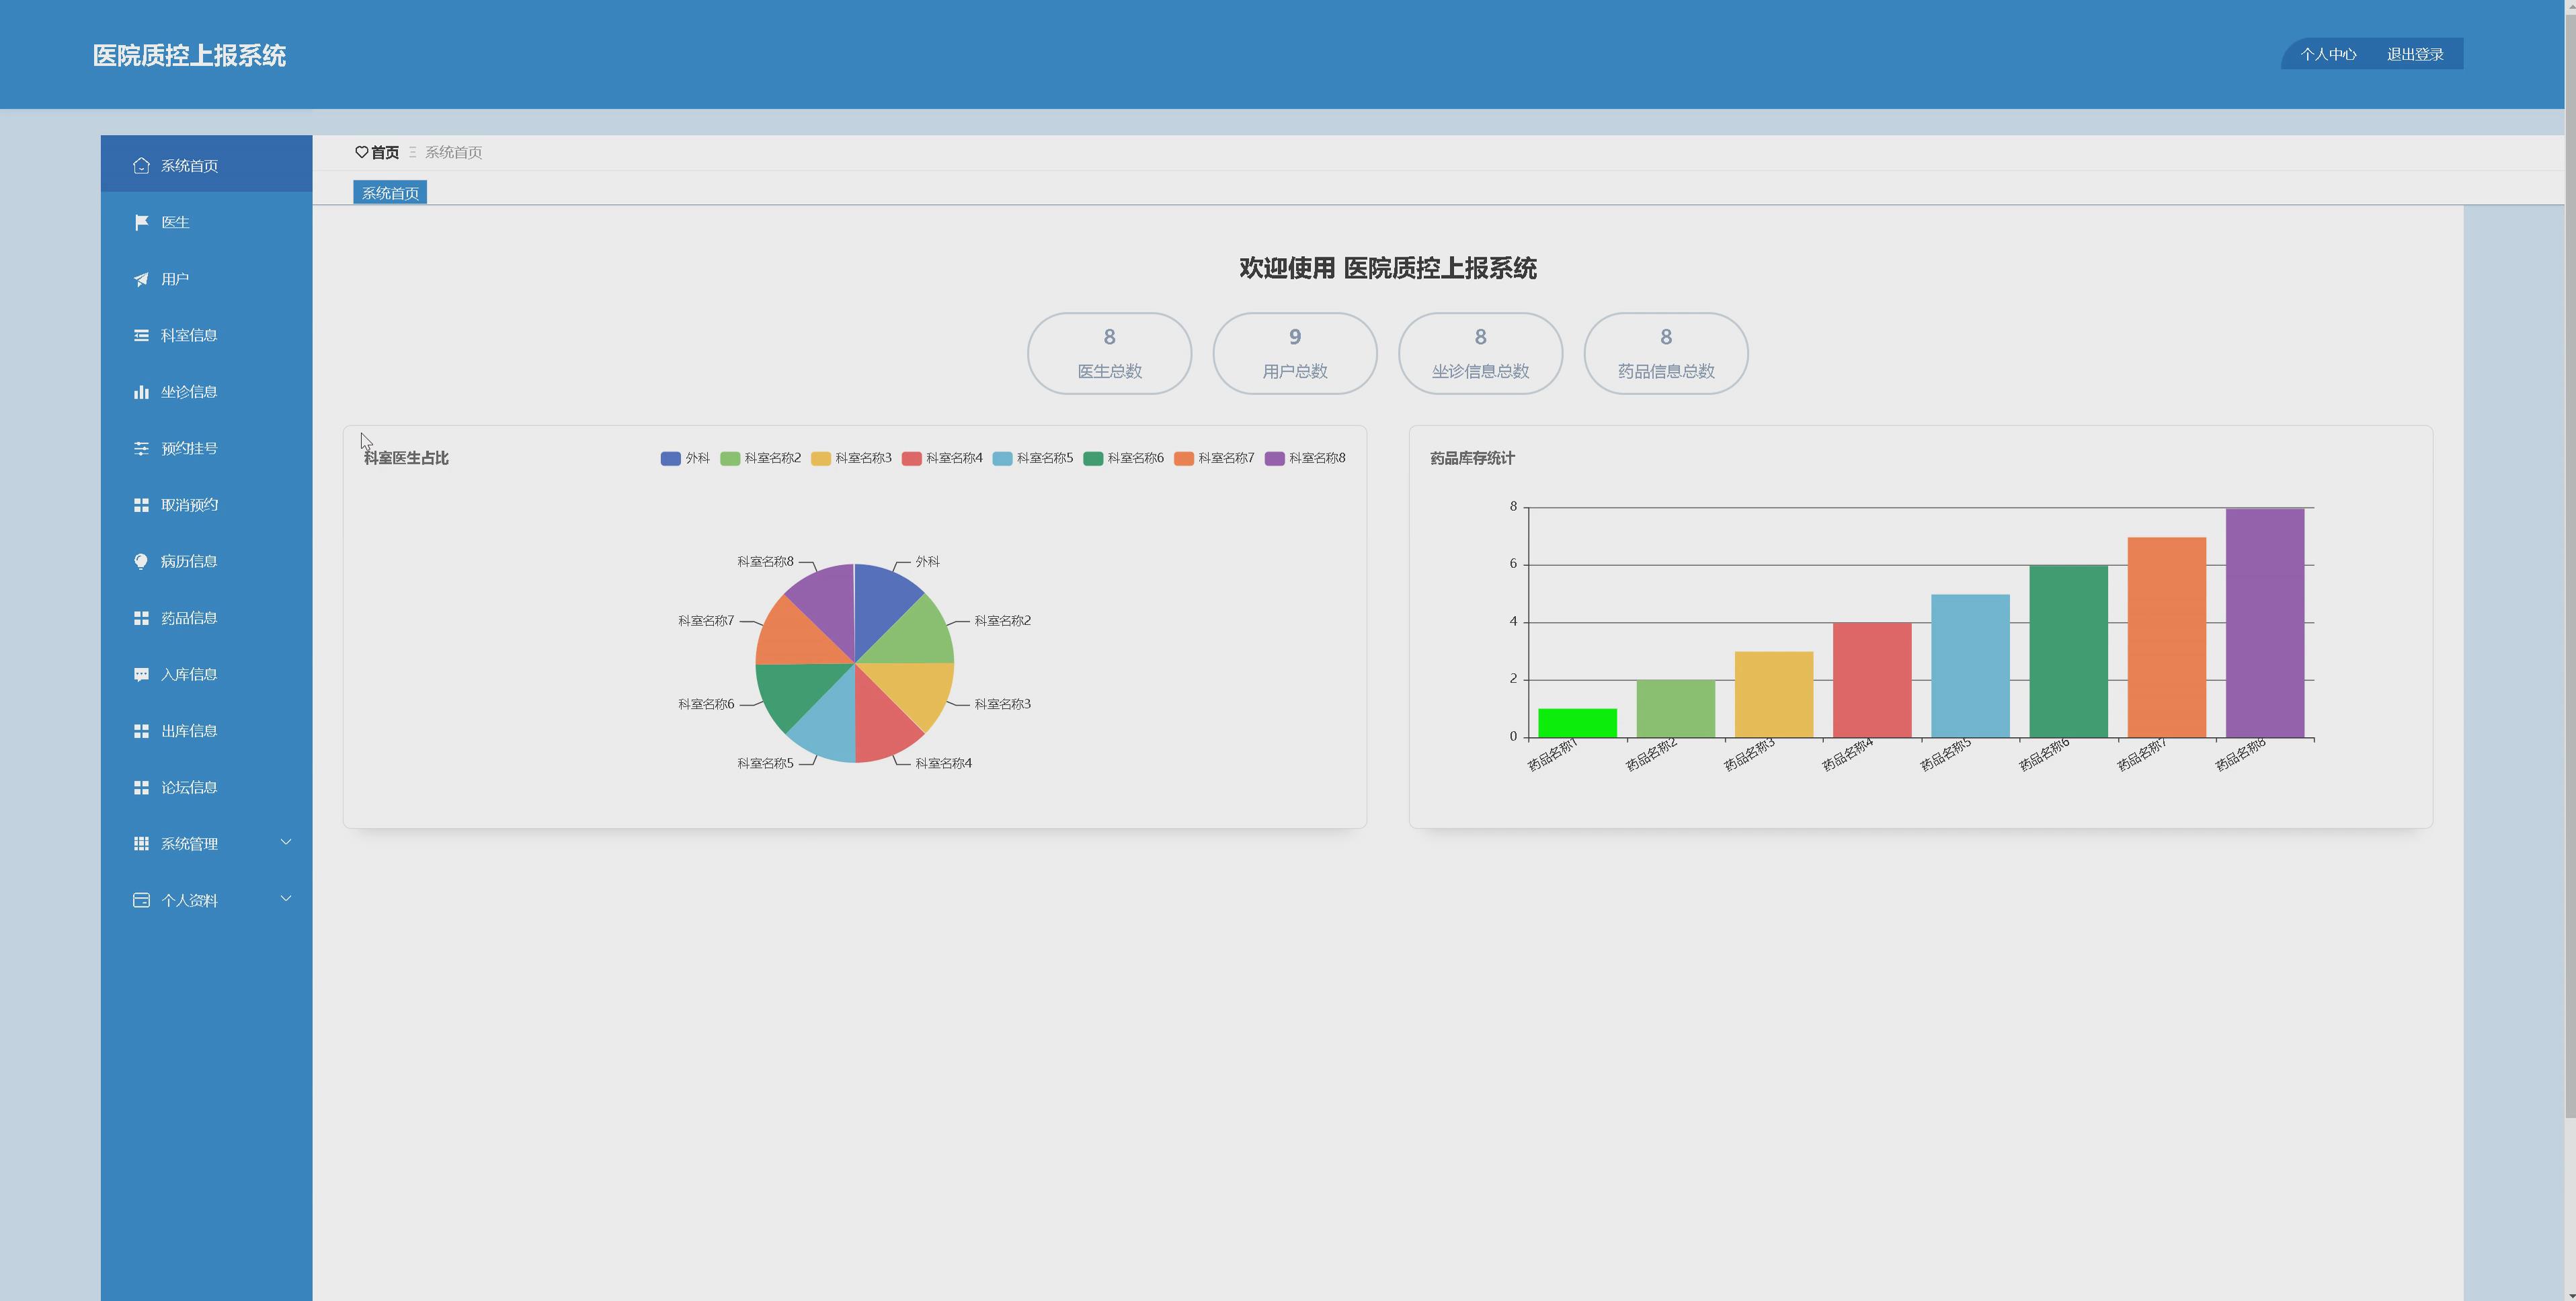
Task: Toggle 科室名称4 legend entry off
Action: tap(942, 458)
